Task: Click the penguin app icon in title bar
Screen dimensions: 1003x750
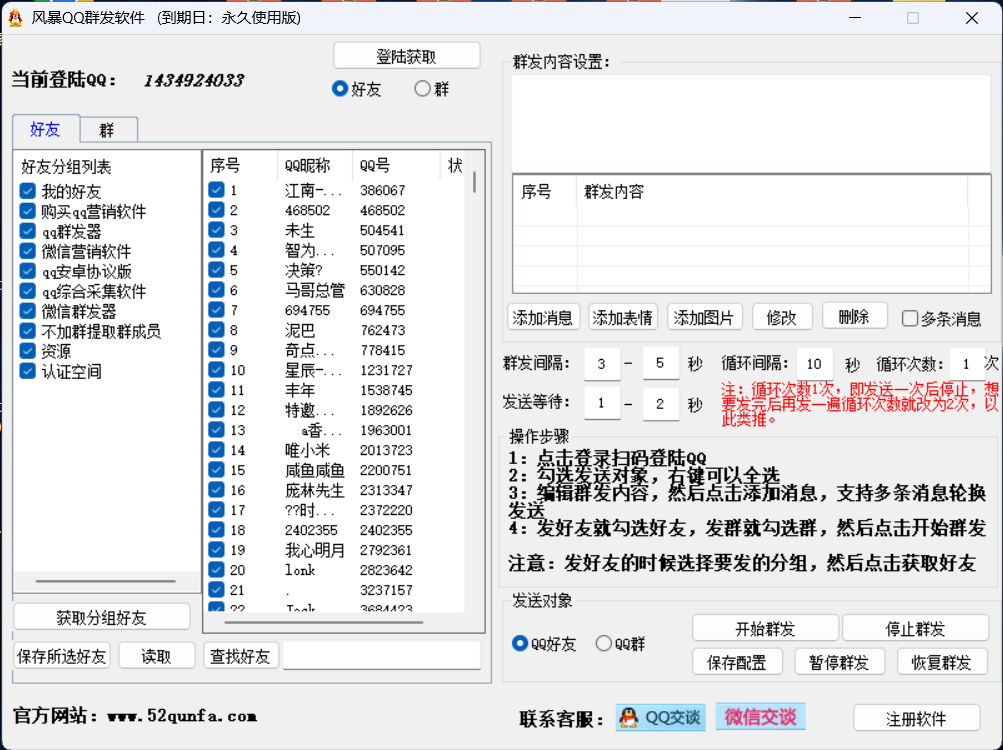Action: point(15,18)
